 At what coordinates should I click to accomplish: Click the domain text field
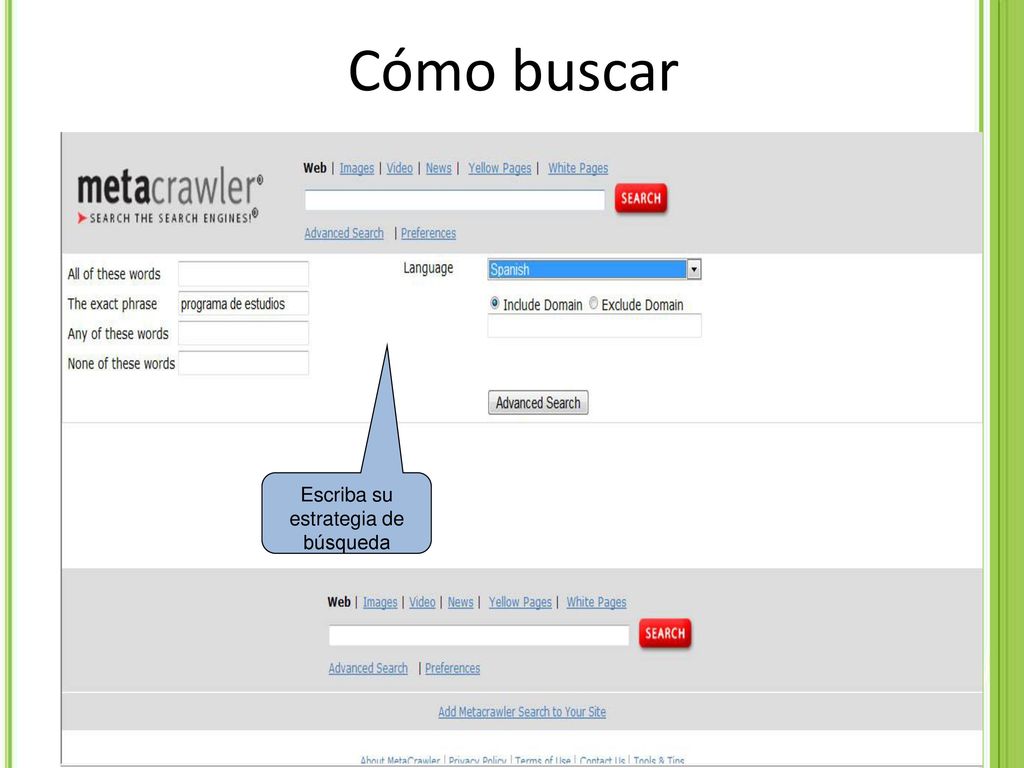tap(594, 325)
